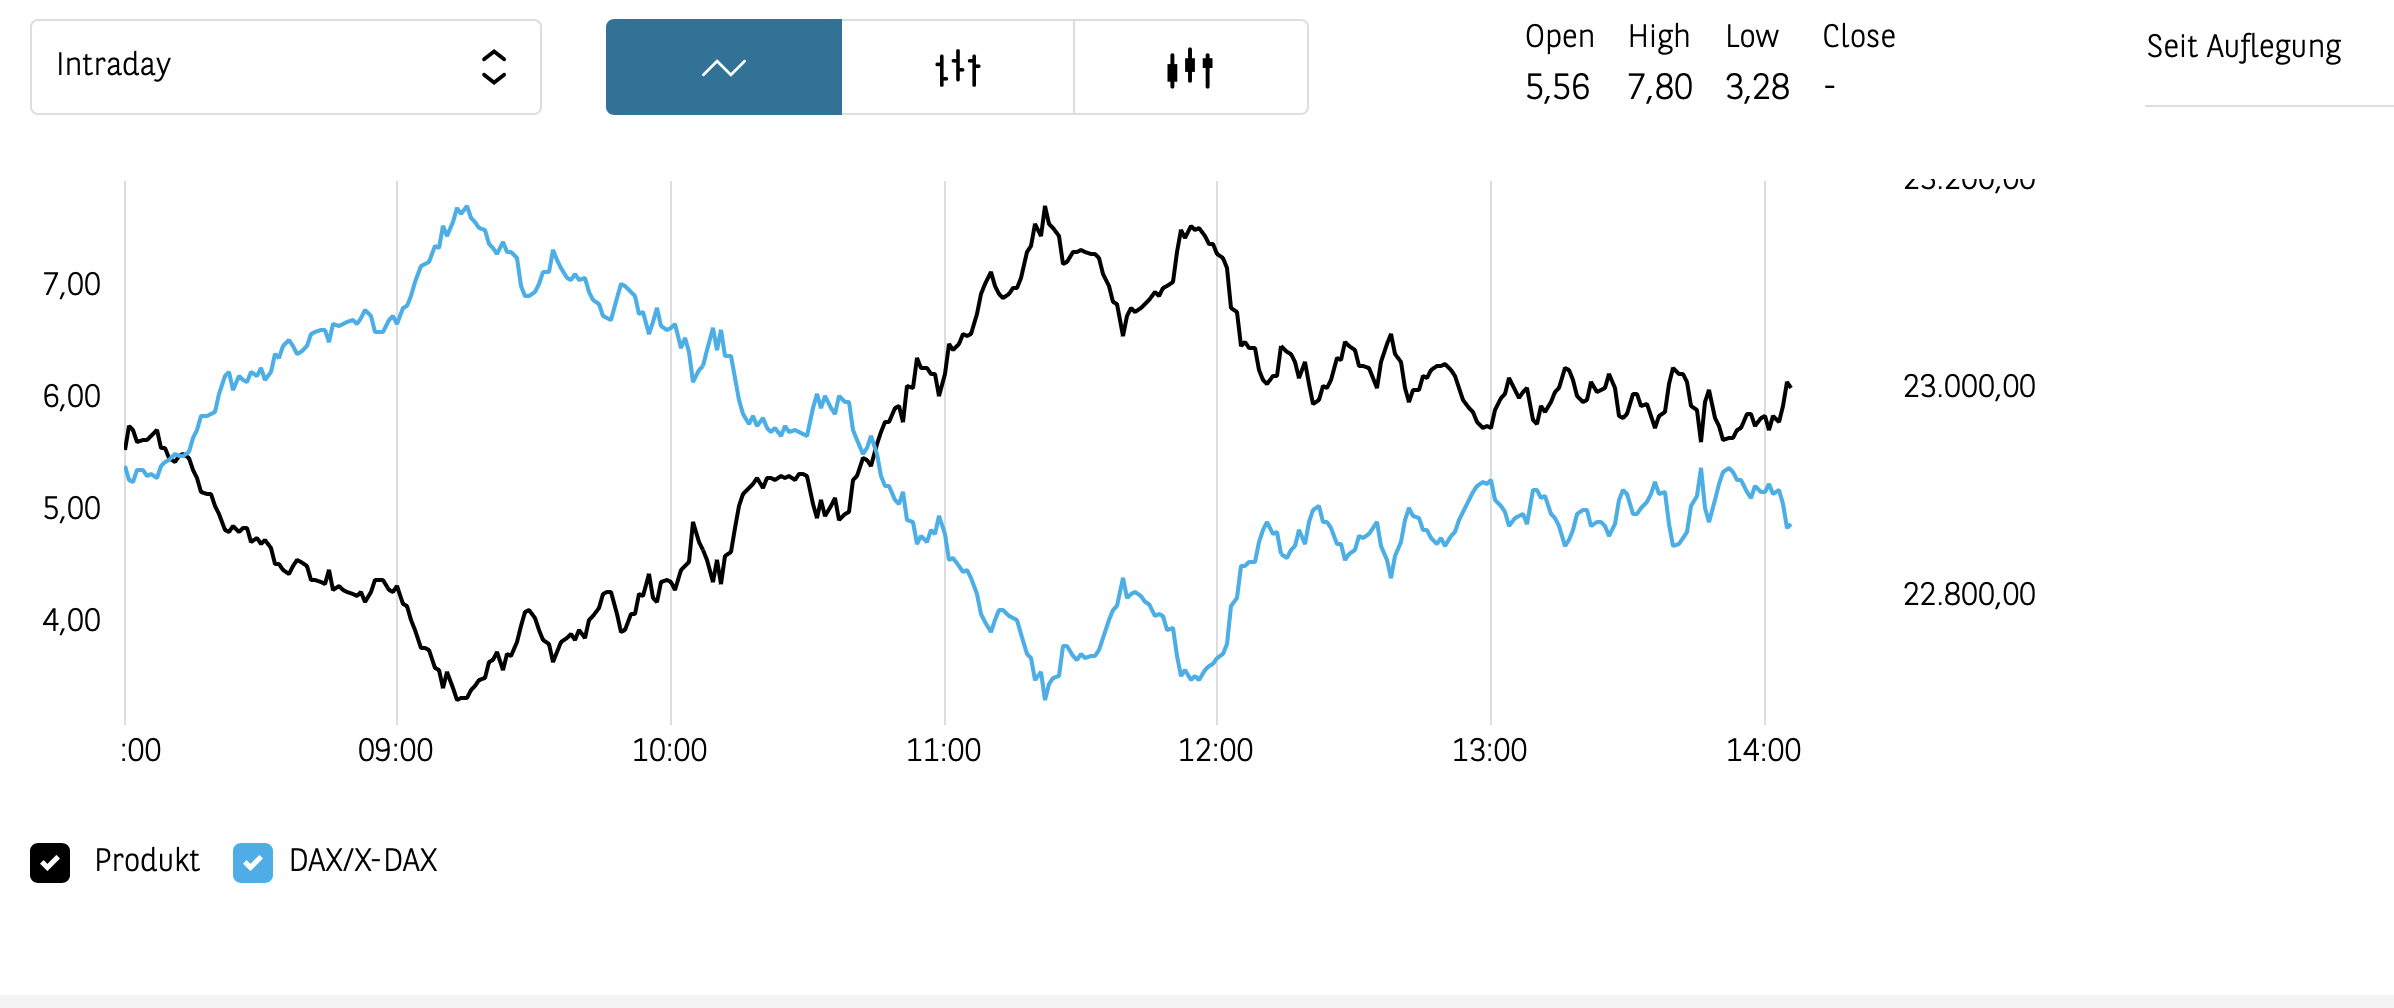This screenshot has height=1008, width=2394.
Task: Switch to the OHLC bar chart icon
Action: pyautogui.click(x=957, y=67)
